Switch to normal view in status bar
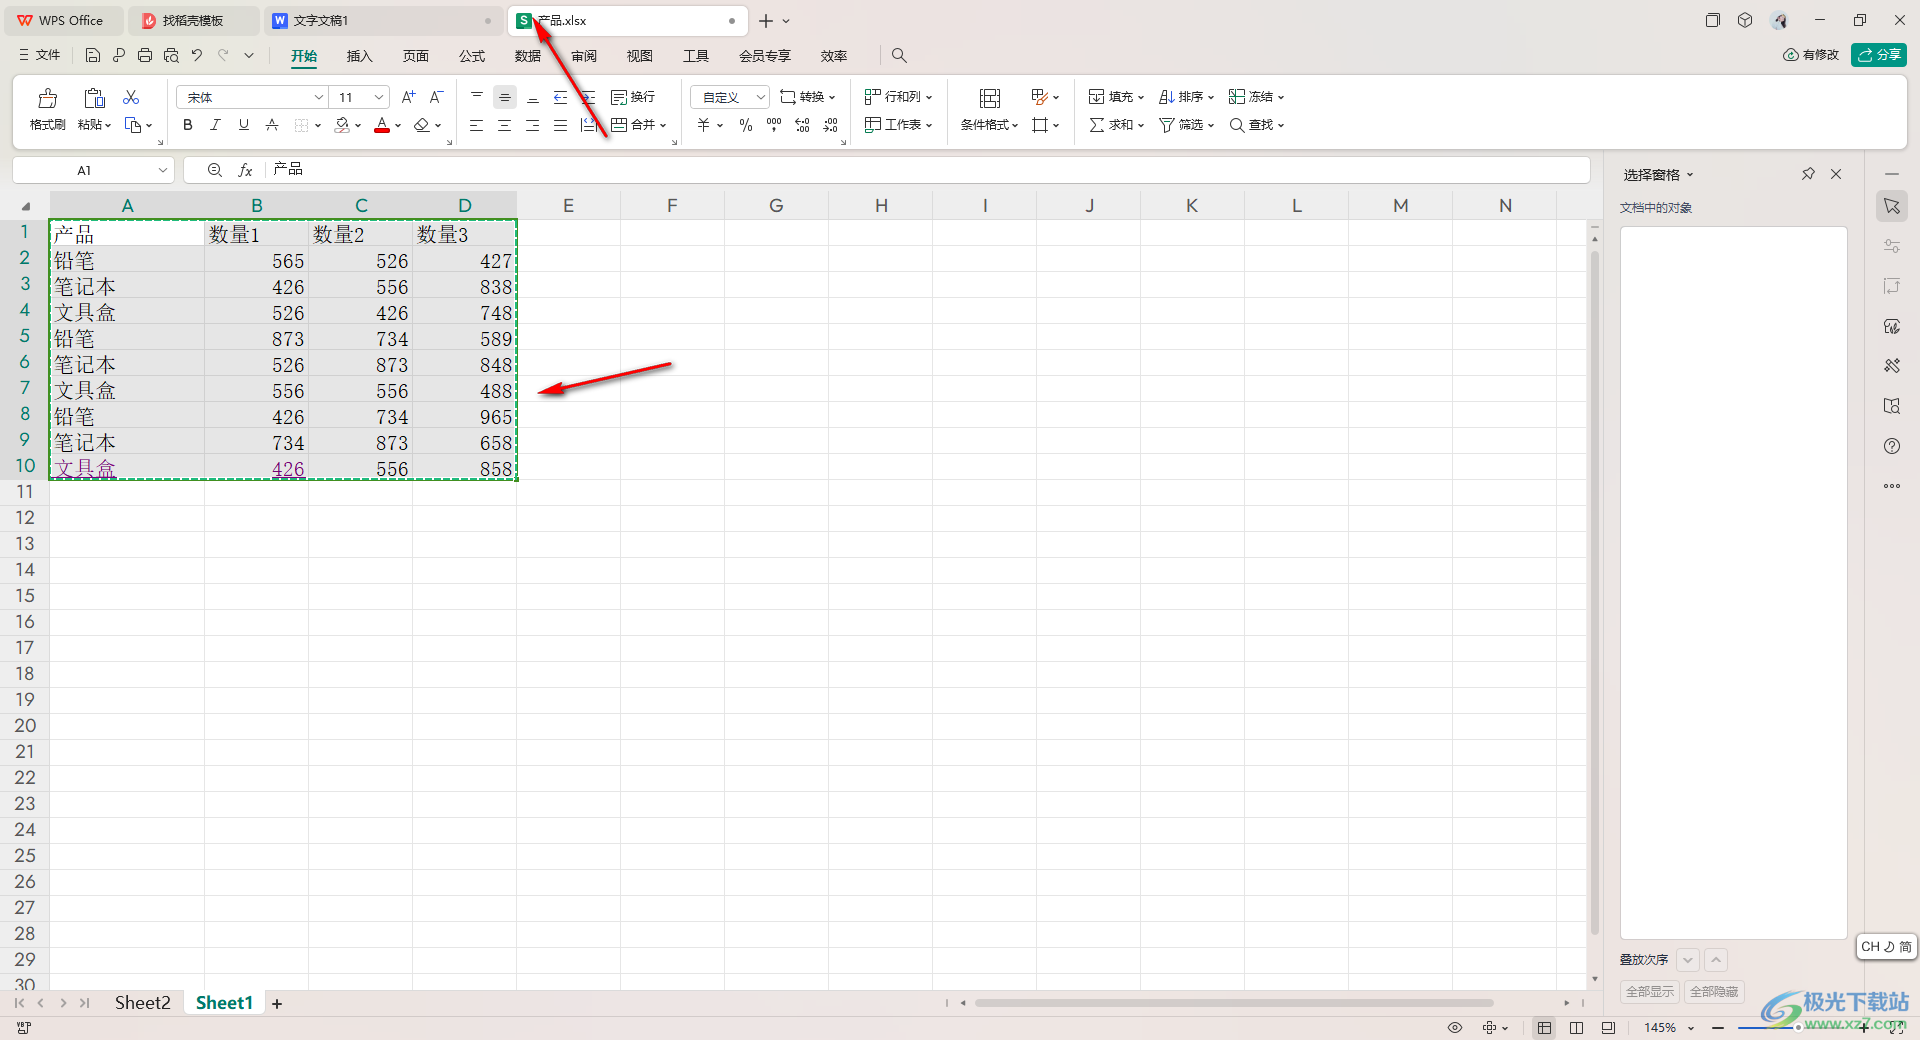The image size is (1920, 1040). [1545, 1028]
